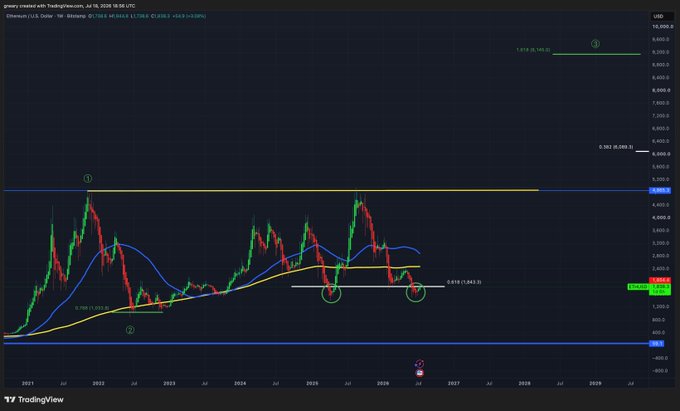
Task: Click the purple event icon above time axis
Action: click(x=419, y=364)
